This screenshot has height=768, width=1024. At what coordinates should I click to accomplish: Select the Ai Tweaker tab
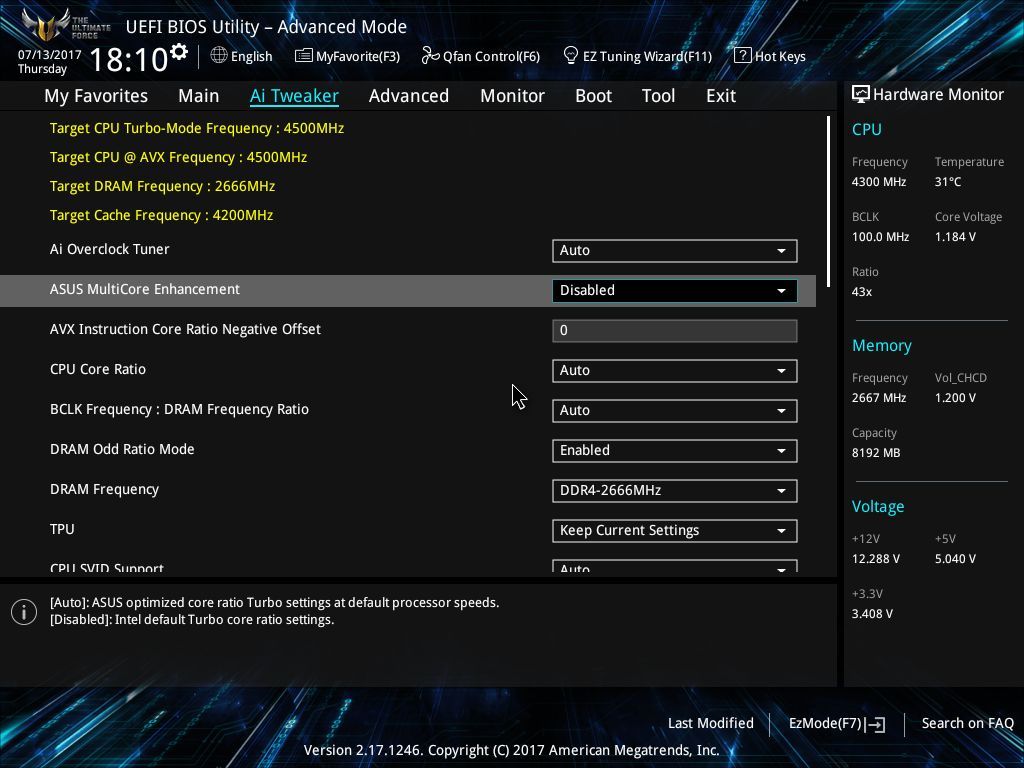(x=294, y=96)
